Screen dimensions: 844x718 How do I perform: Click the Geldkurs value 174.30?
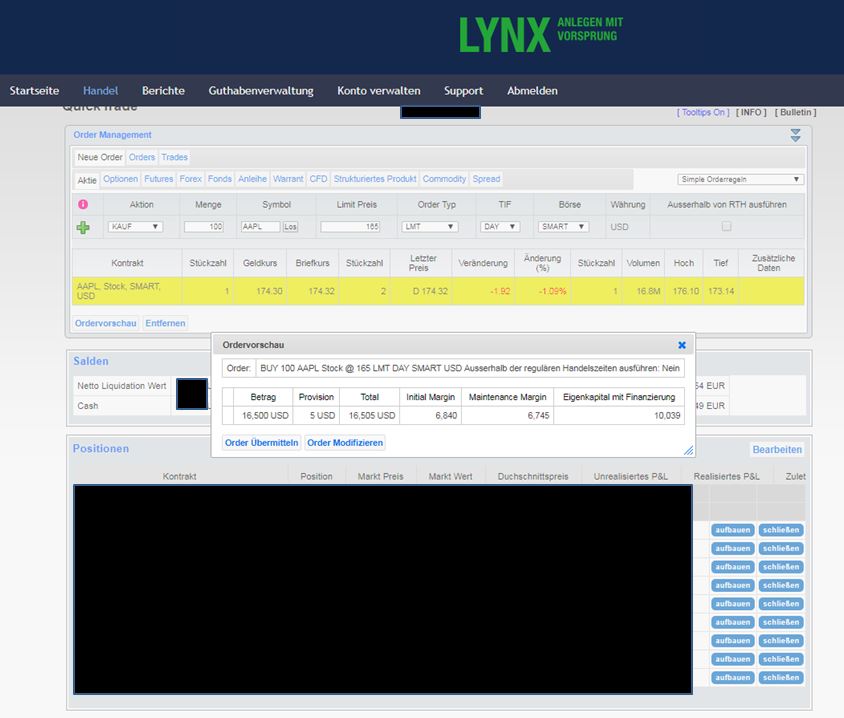[269, 291]
